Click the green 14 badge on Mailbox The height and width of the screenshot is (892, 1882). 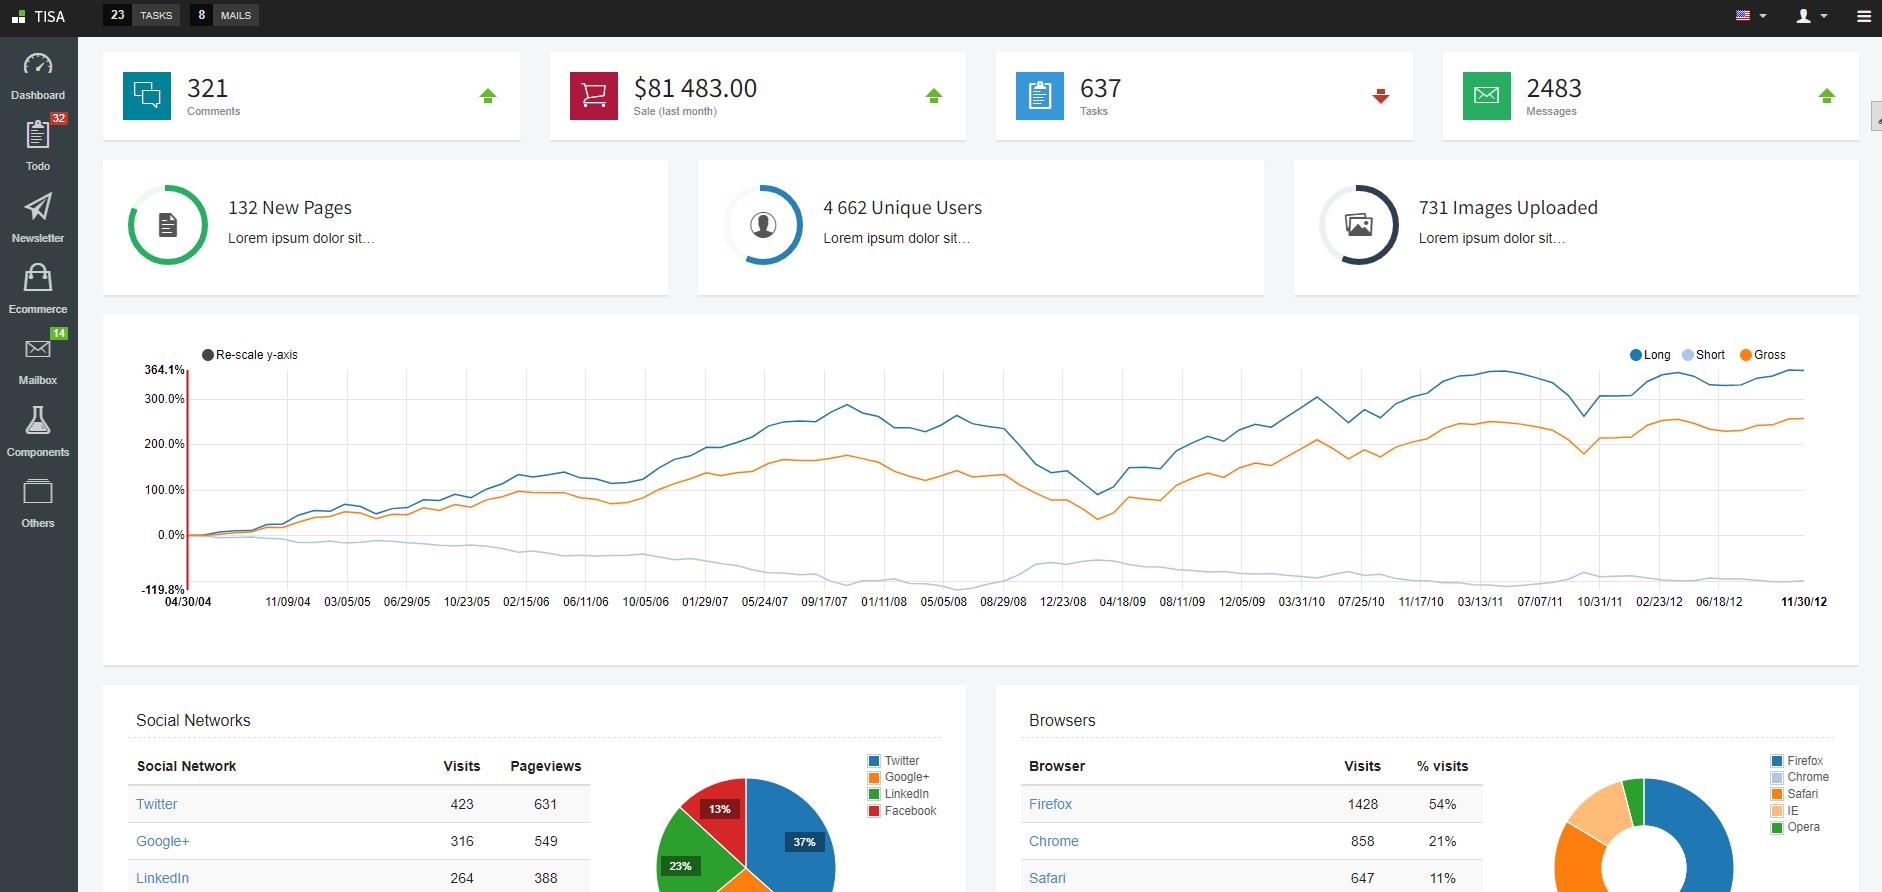[x=59, y=333]
